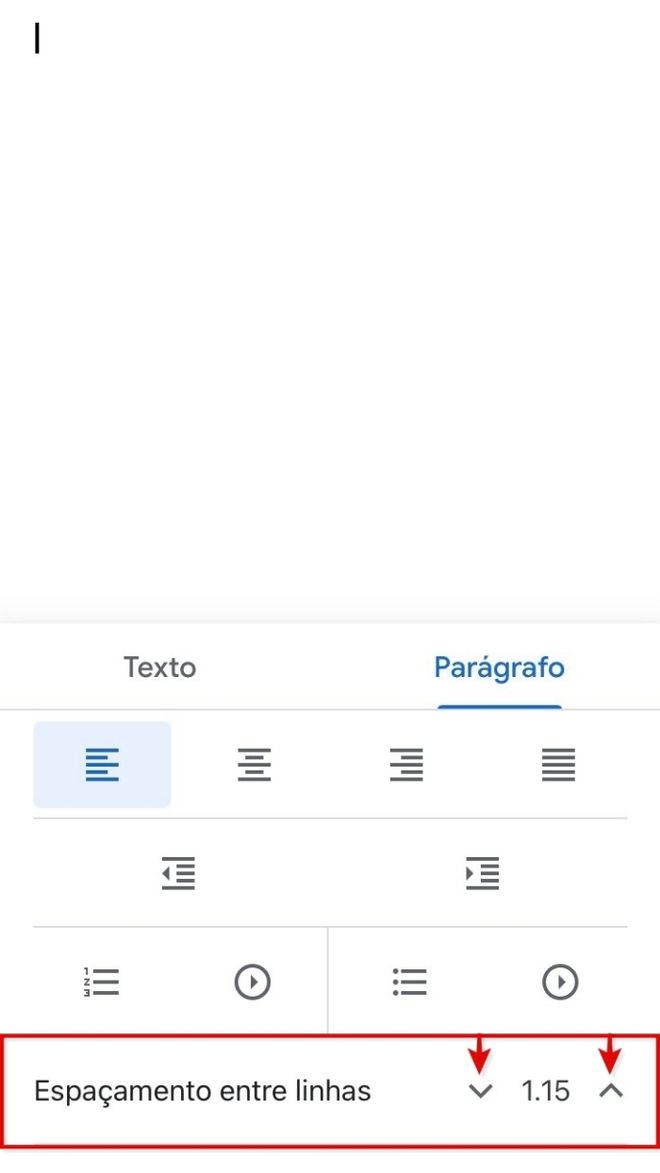Toggle bulleted list formatting
The height and width of the screenshot is (1173, 660).
(x=409, y=981)
